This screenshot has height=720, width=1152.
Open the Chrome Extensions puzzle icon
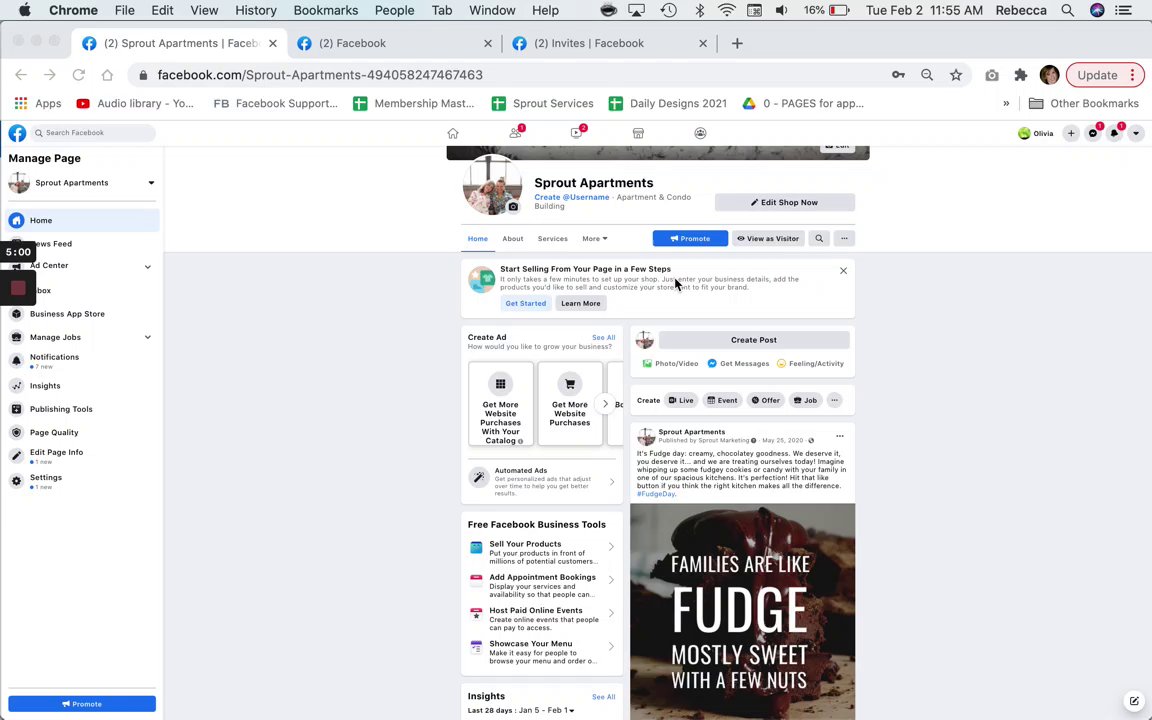tap(1020, 75)
